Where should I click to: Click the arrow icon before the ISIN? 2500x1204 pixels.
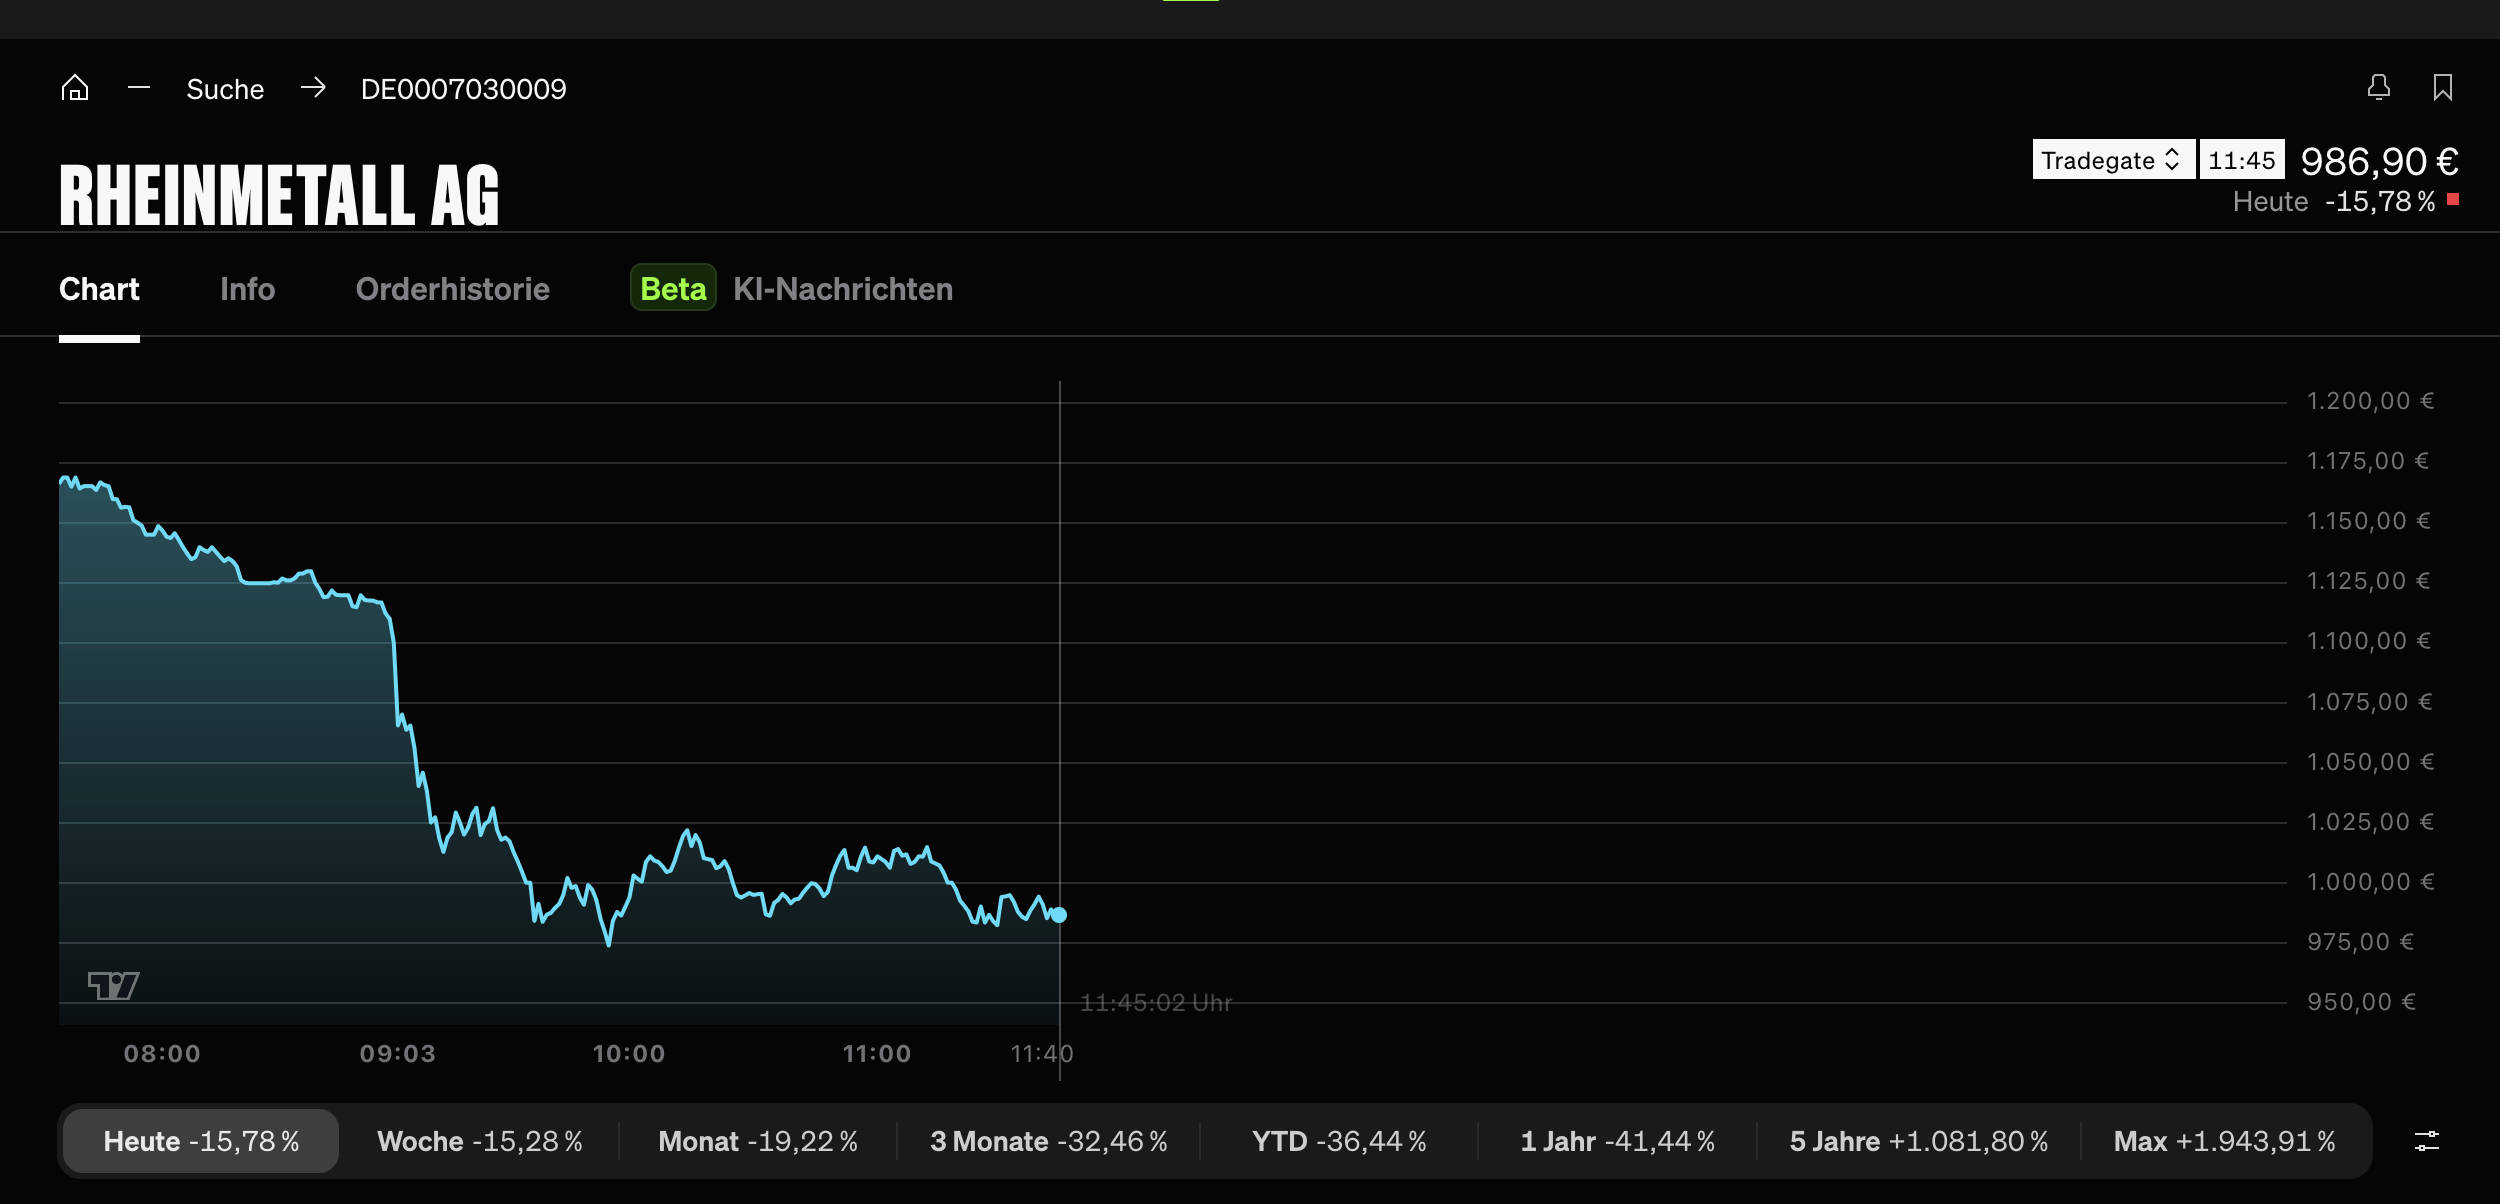313,88
